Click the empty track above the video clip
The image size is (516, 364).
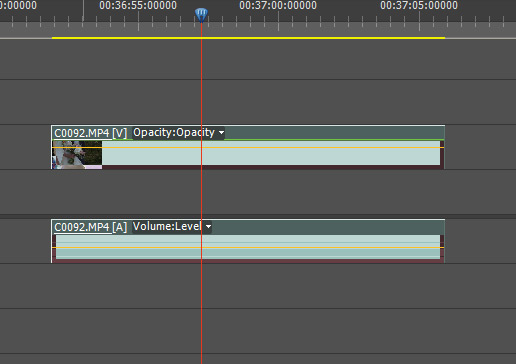(258, 102)
